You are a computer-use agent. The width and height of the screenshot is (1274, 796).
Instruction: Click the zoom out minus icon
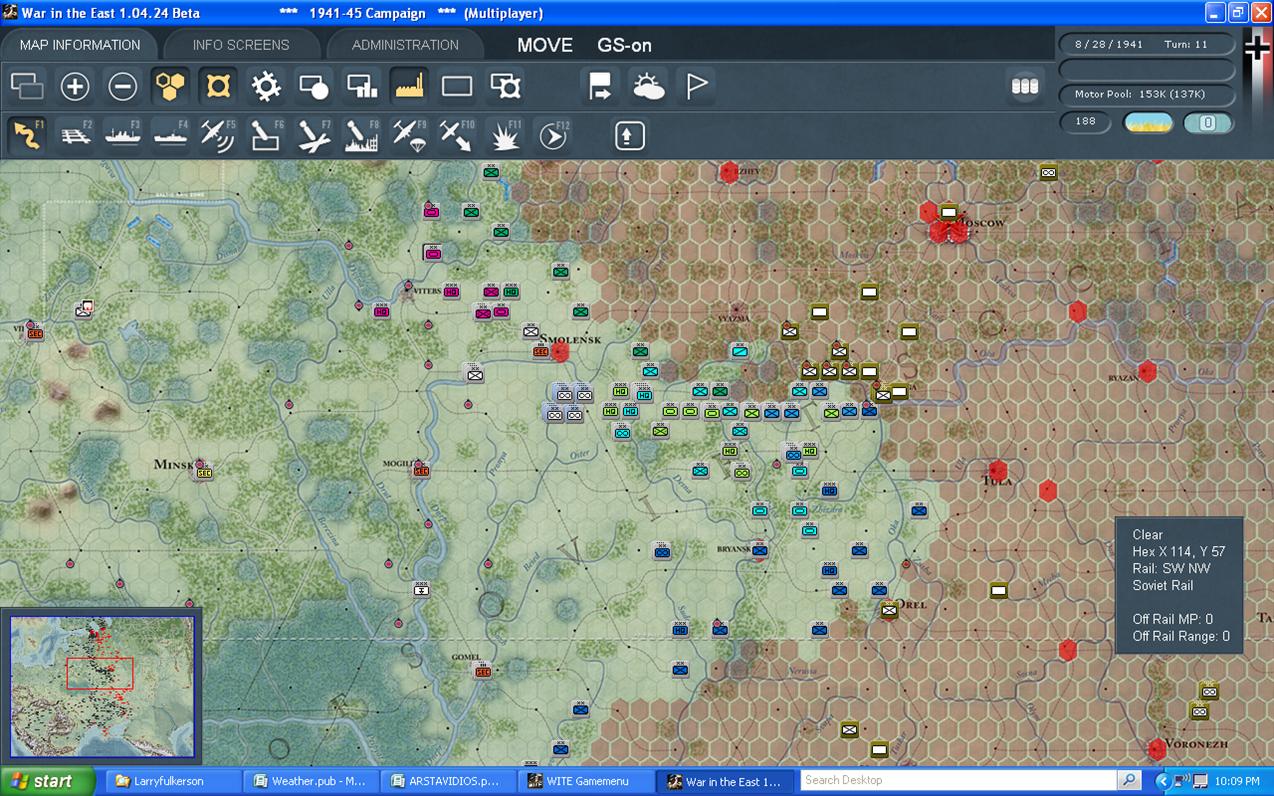click(123, 87)
